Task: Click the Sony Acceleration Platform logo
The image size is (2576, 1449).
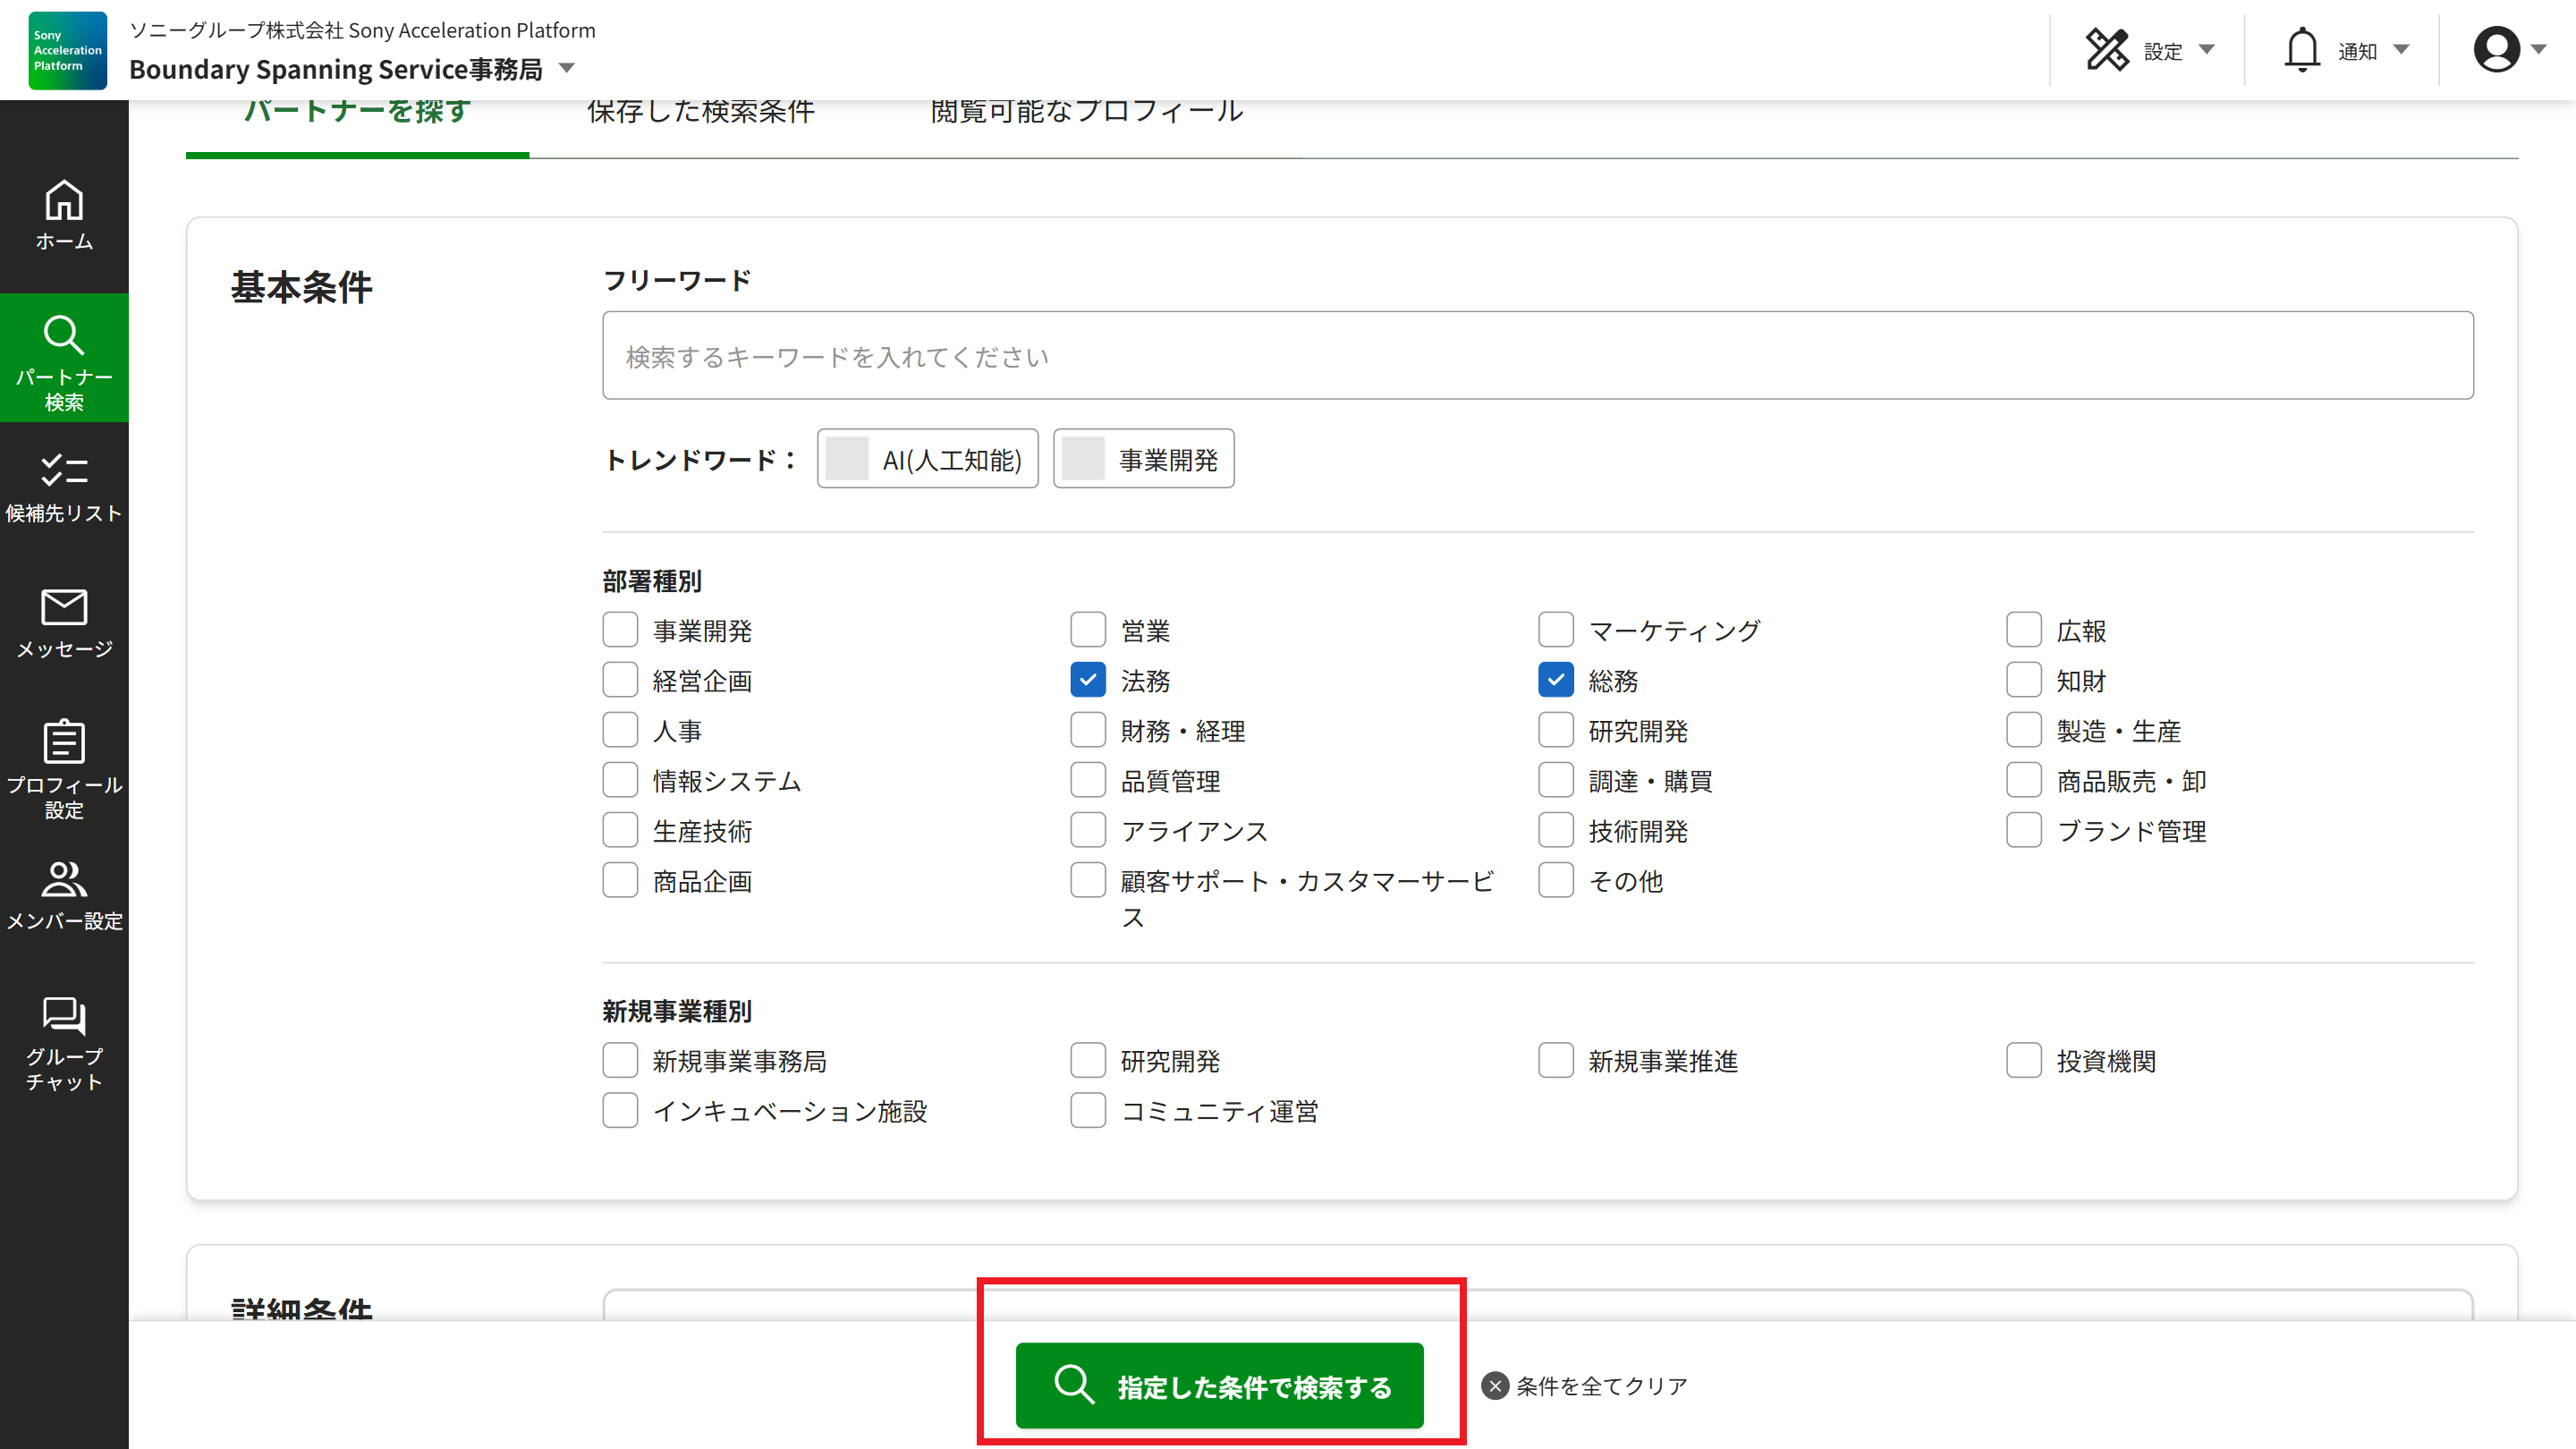Action: point(67,50)
